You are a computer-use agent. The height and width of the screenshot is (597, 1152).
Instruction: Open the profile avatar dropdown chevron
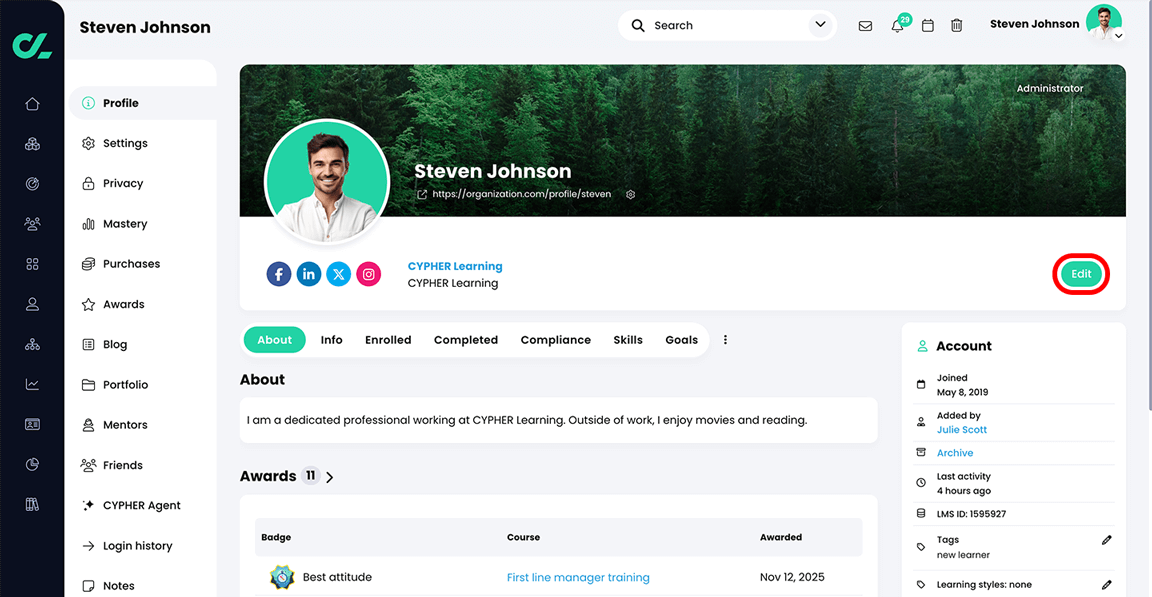click(1118, 34)
